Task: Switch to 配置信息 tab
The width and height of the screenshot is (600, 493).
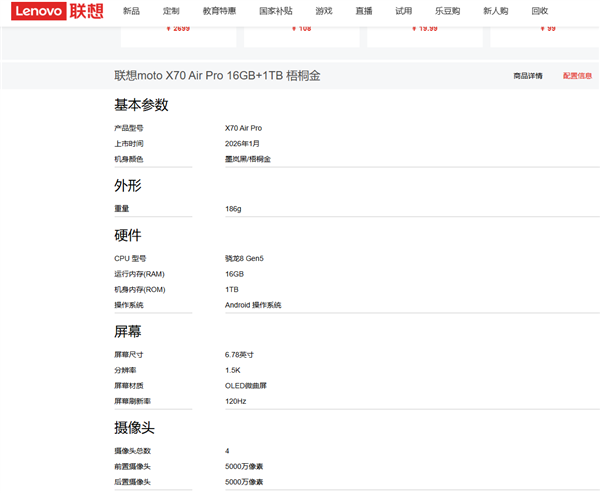Action: coord(577,76)
